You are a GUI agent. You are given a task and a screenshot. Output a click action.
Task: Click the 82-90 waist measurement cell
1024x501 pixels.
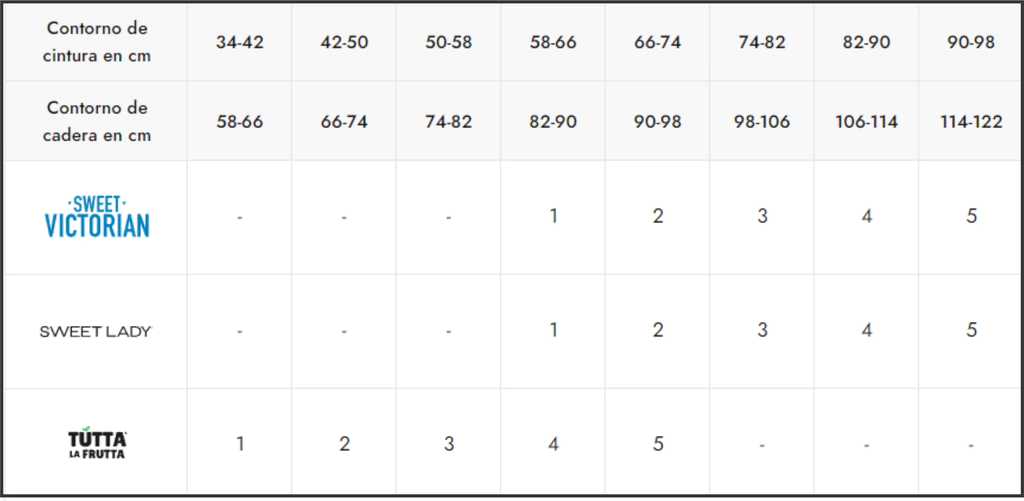(x=867, y=42)
